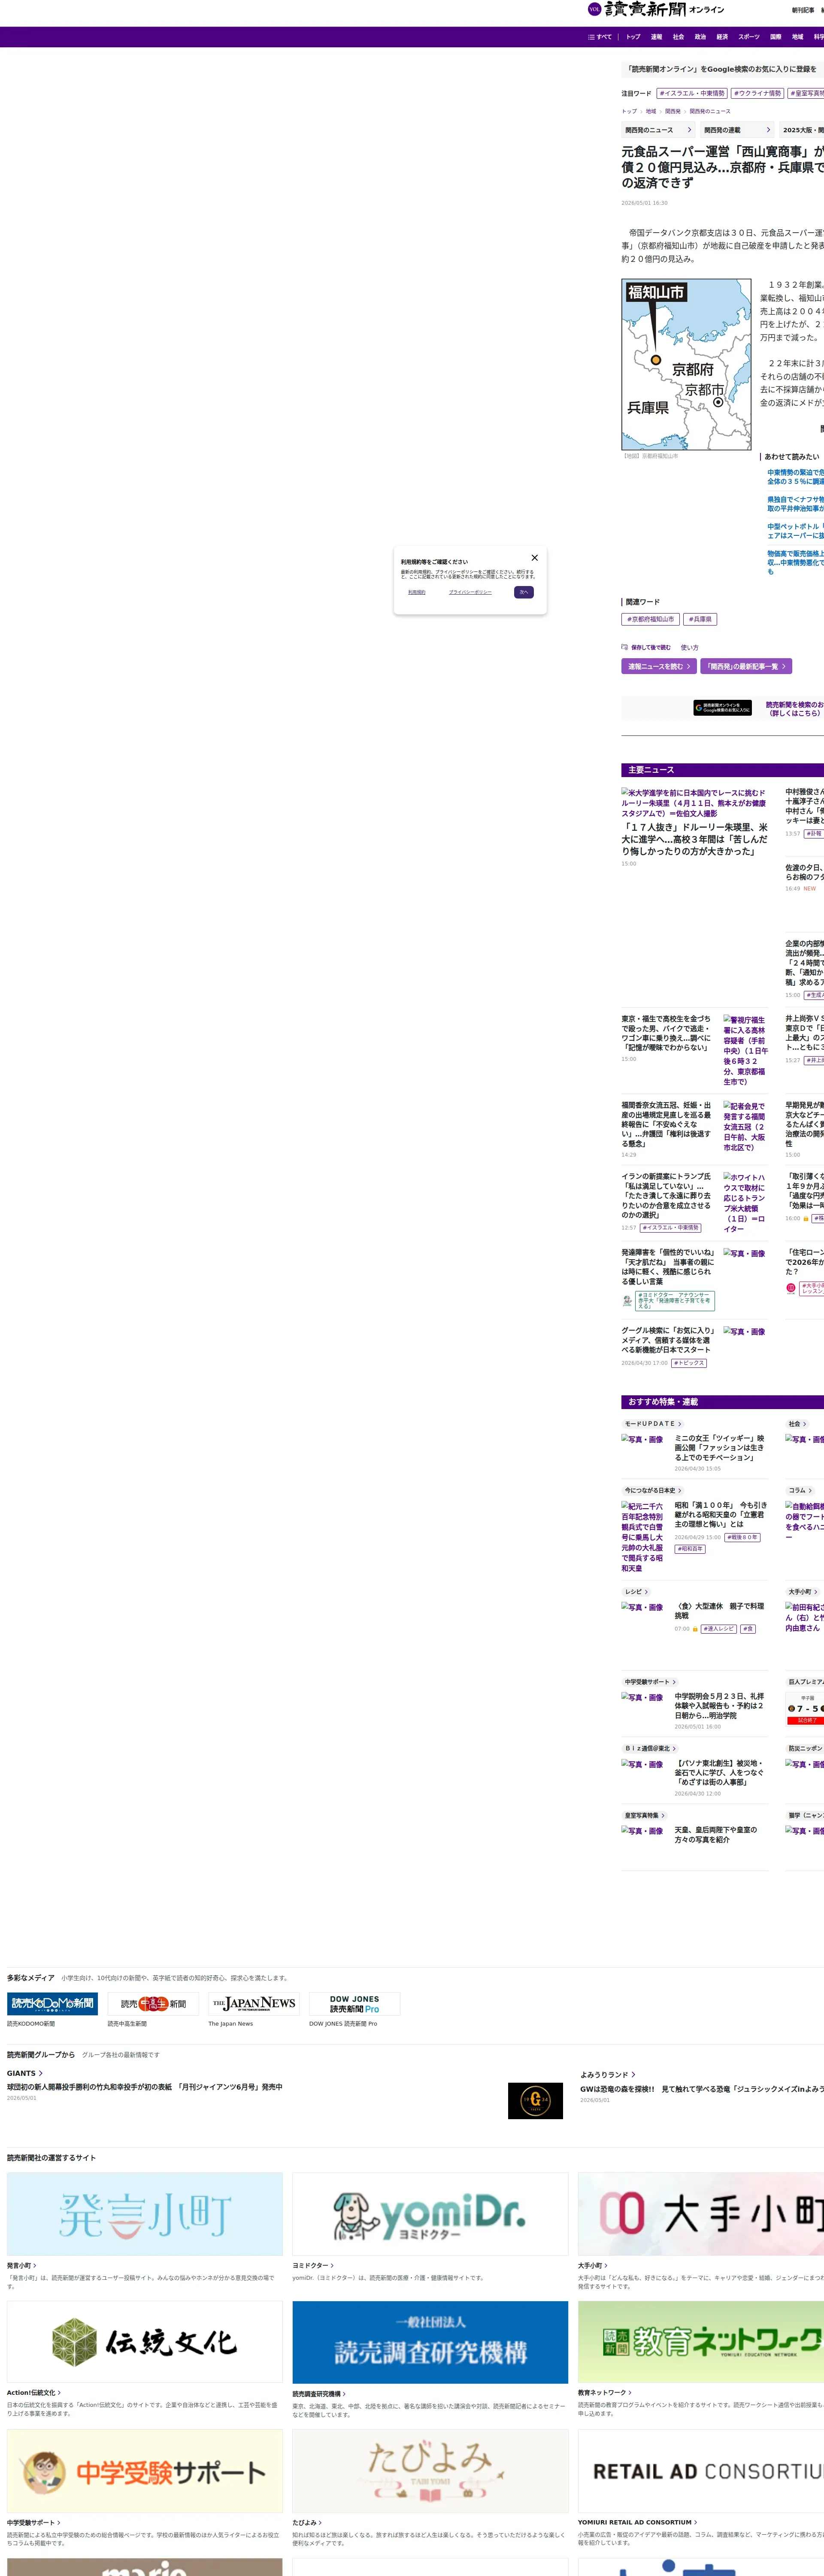Open the プライバシーポリシー link in the popup
The image size is (824, 2576).
[x=470, y=592]
